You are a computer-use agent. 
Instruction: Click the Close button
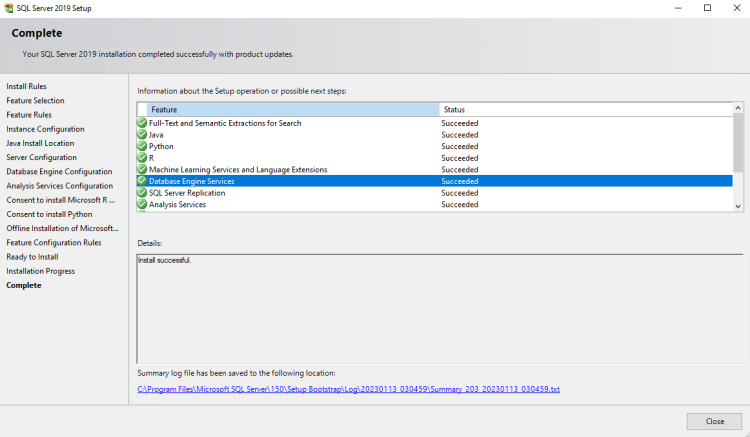pyautogui.click(x=715, y=421)
